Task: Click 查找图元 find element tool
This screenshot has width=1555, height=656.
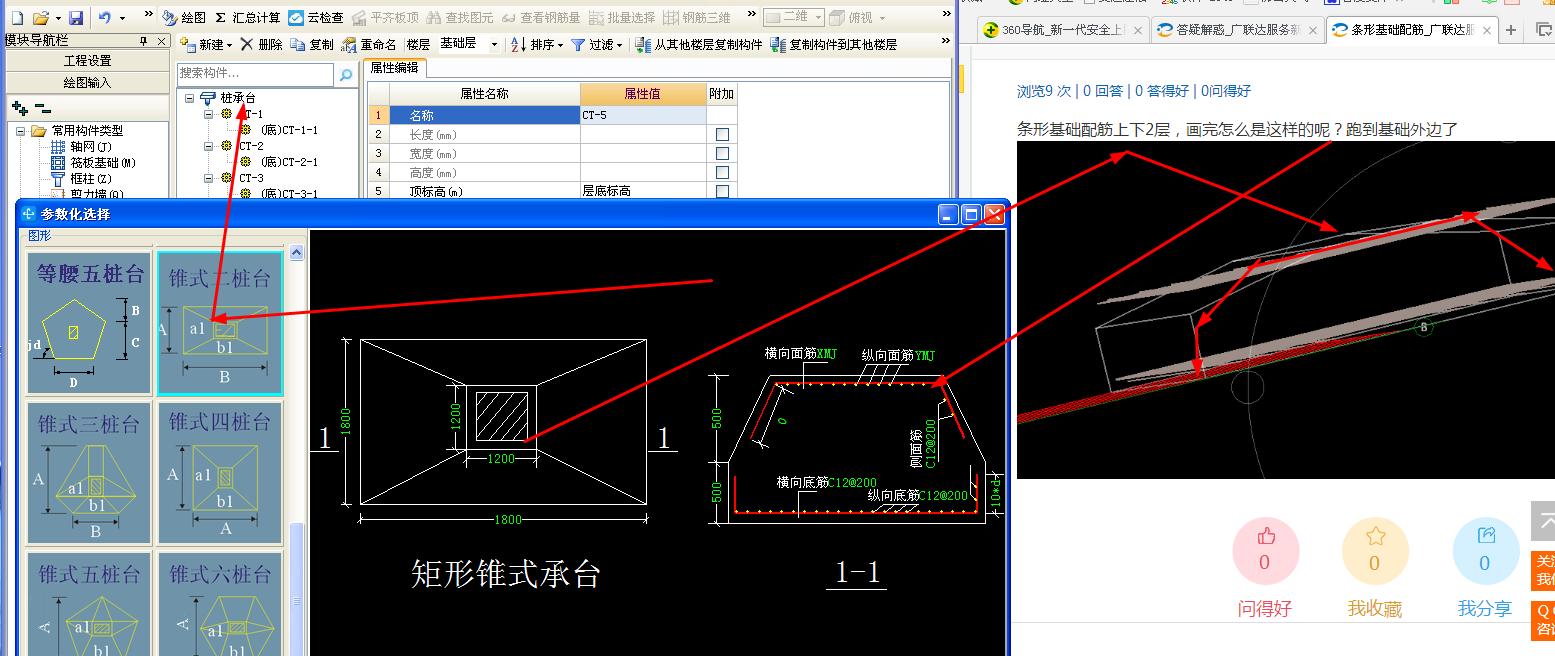Action: click(x=459, y=18)
